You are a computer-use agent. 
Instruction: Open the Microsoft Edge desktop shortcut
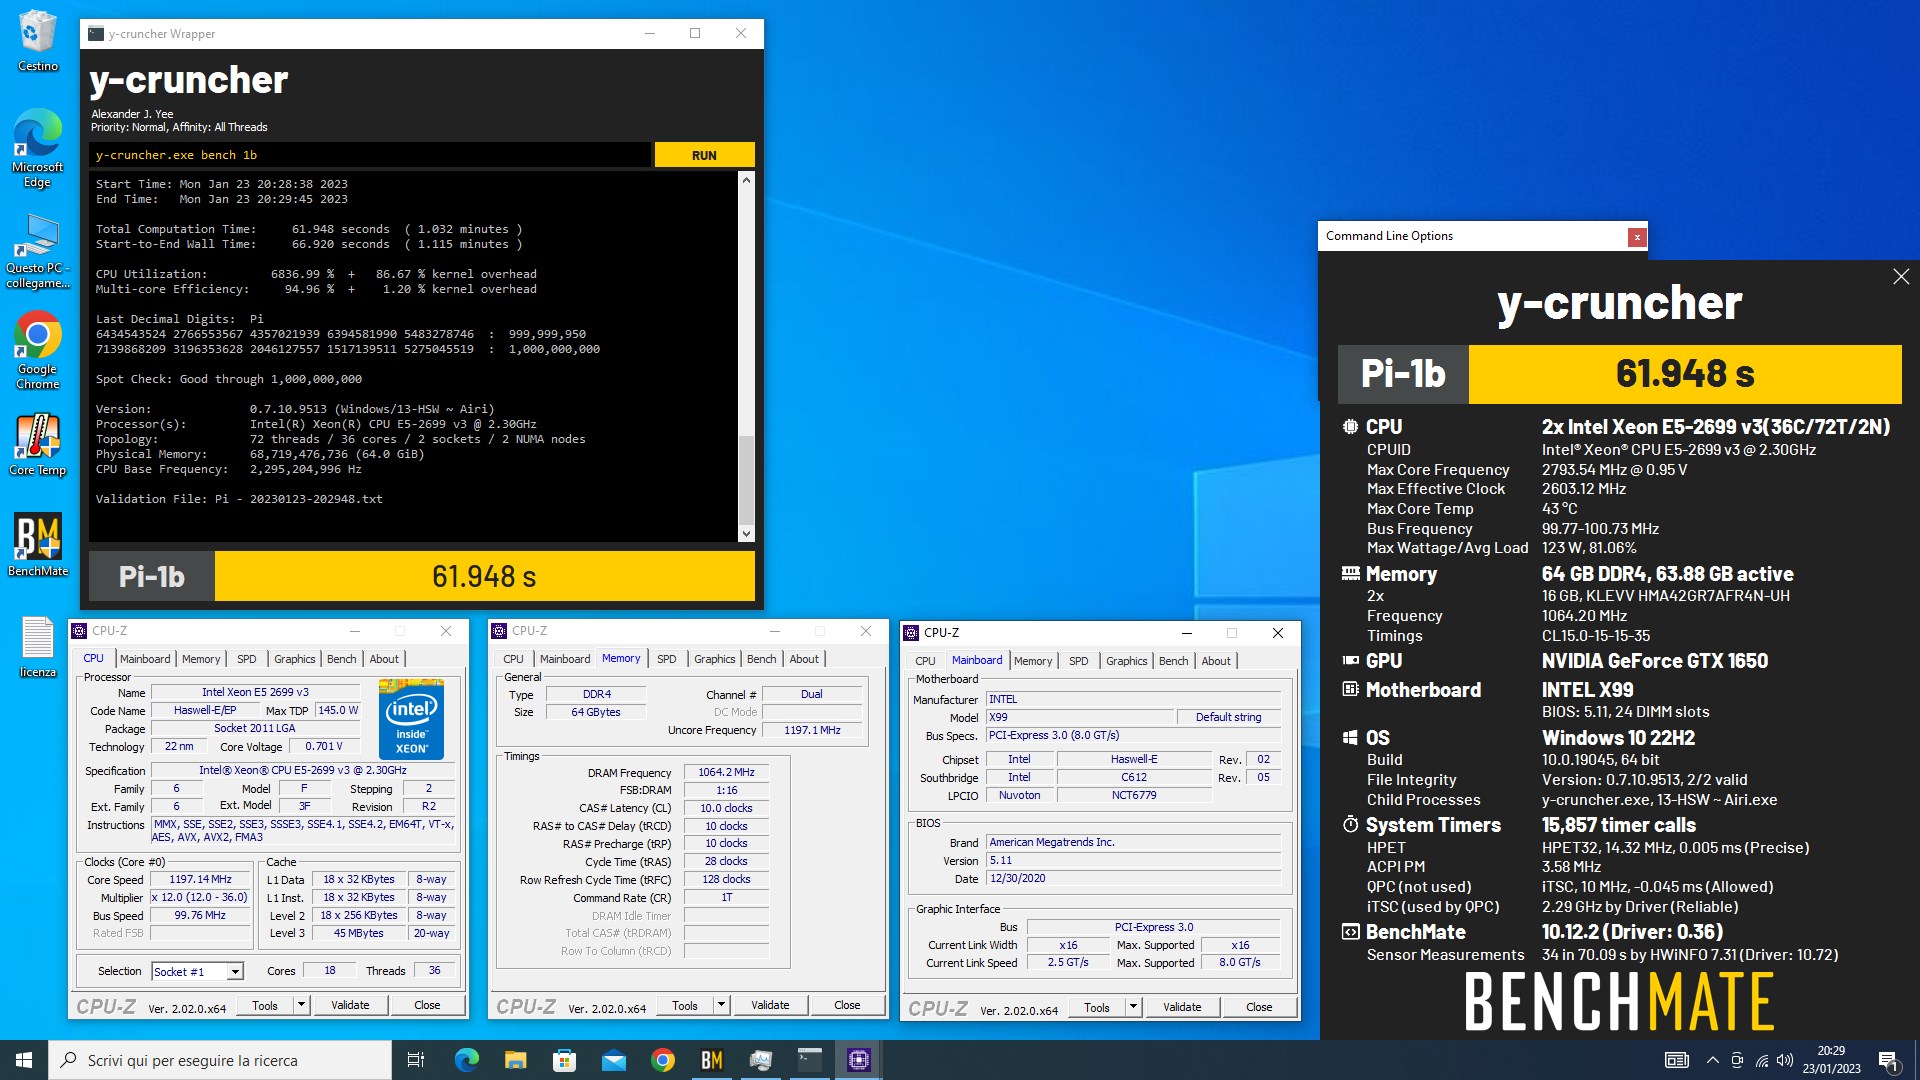pyautogui.click(x=38, y=148)
